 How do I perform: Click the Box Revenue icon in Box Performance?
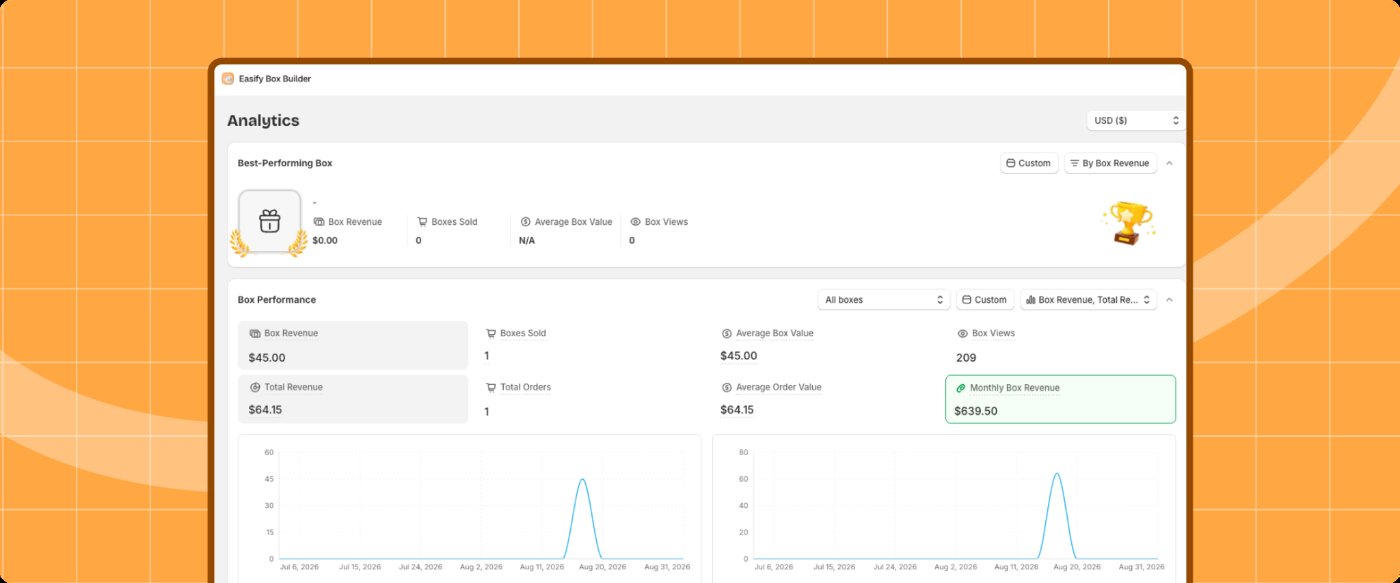click(255, 333)
